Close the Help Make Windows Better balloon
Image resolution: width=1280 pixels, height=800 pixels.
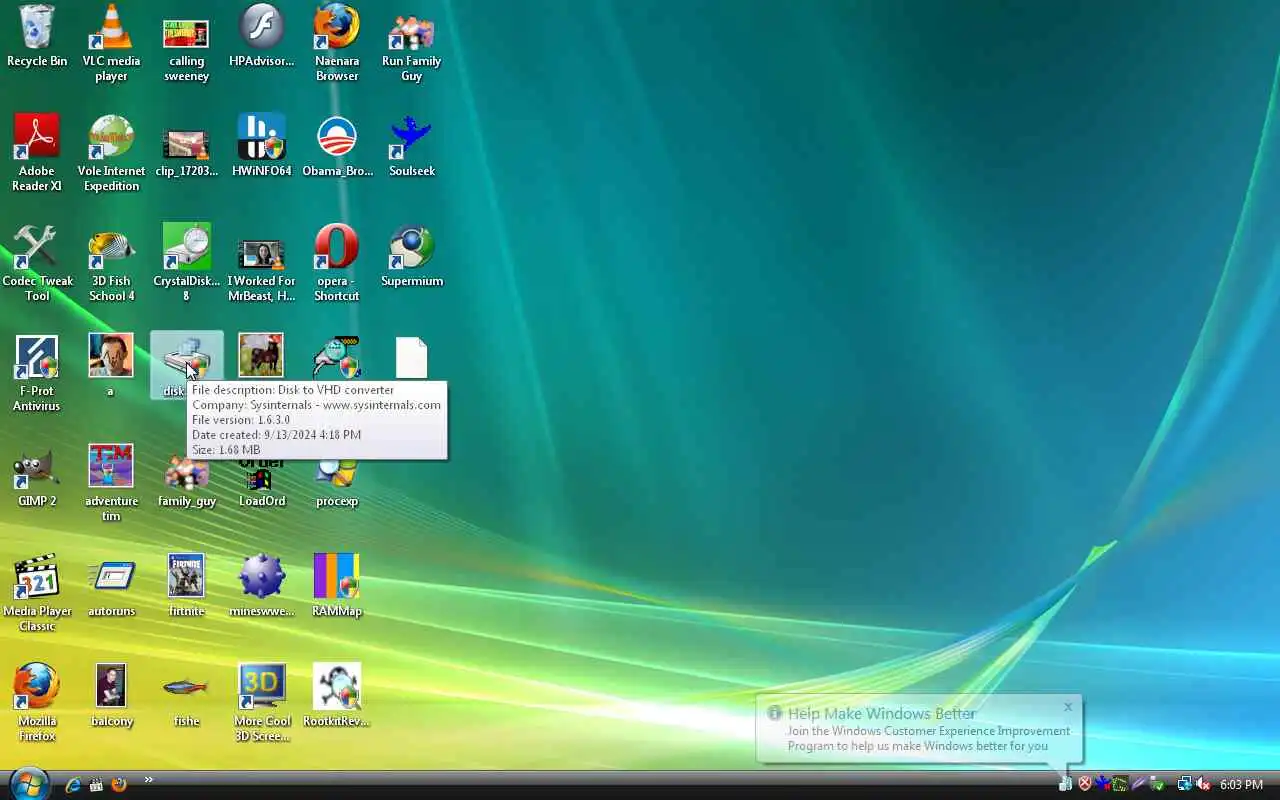1068,707
